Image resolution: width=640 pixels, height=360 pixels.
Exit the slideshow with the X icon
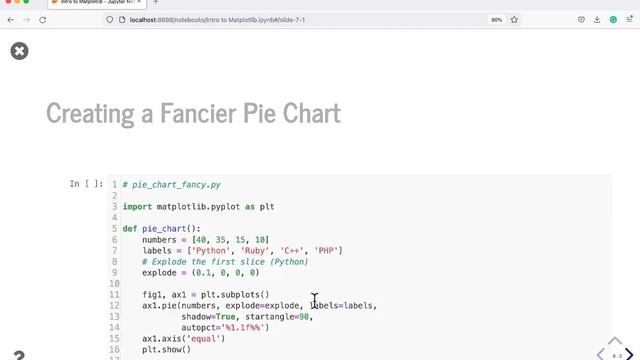(x=19, y=51)
